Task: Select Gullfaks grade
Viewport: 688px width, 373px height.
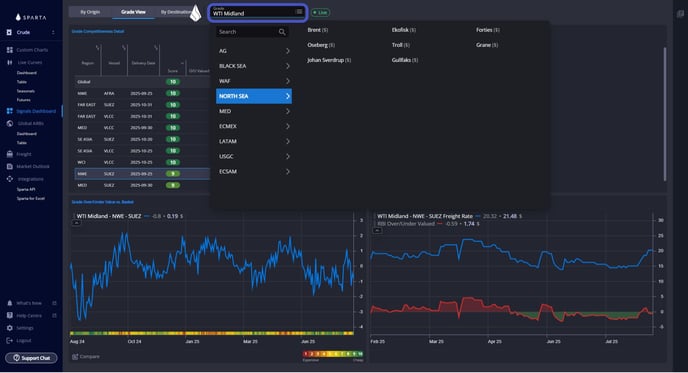Action: pyautogui.click(x=405, y=60)
